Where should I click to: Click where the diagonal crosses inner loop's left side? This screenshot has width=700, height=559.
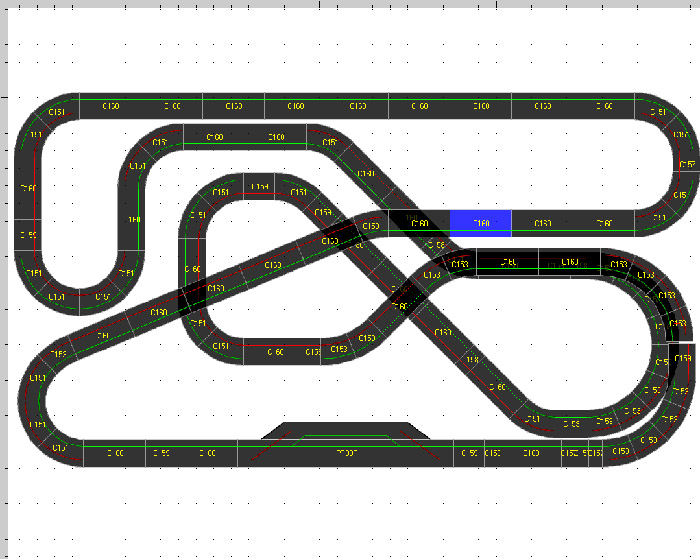[192, 295]
